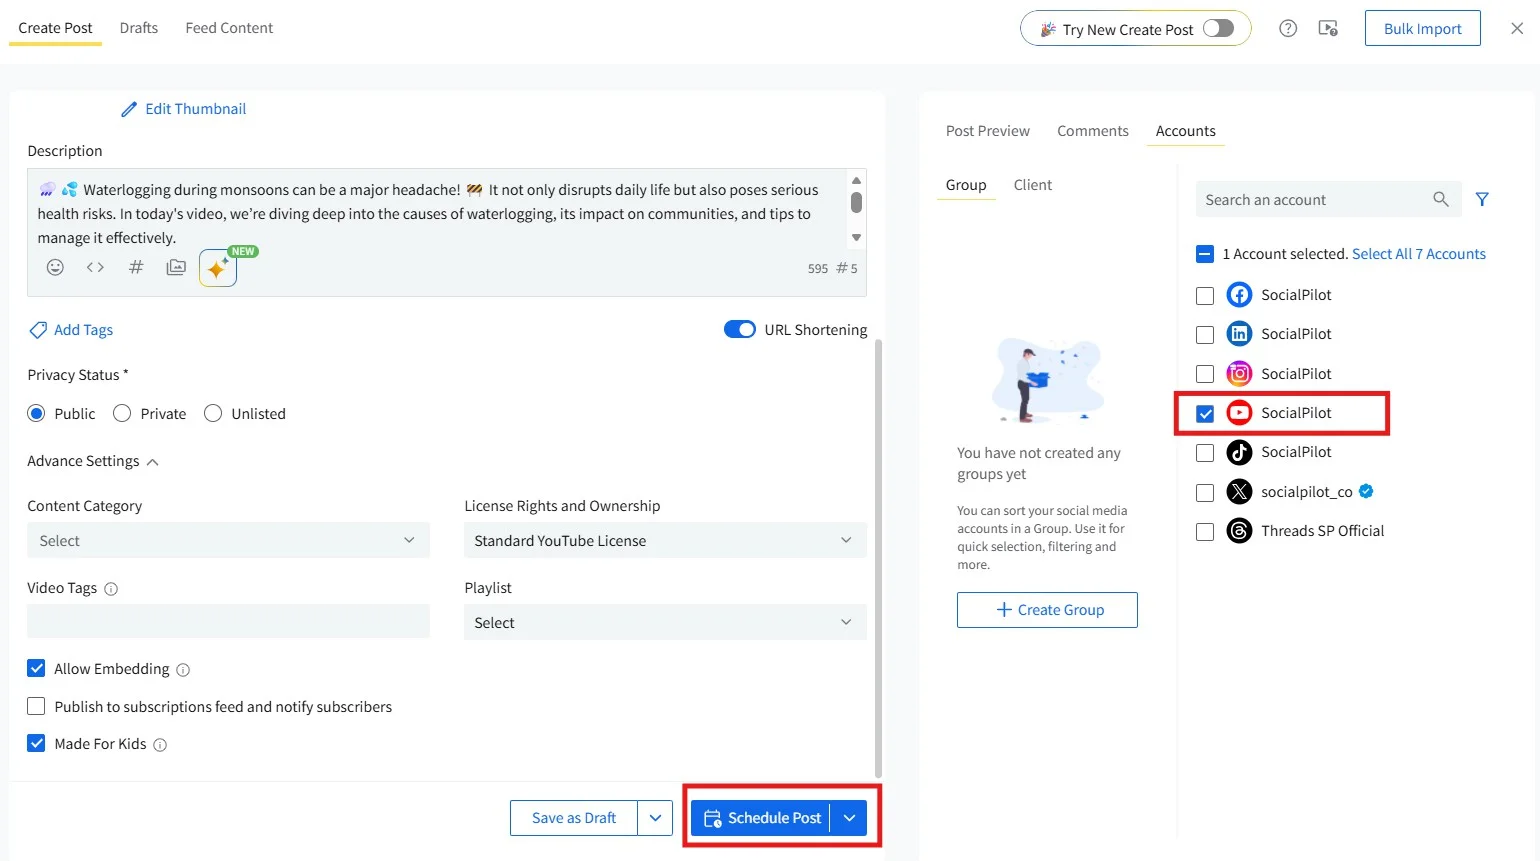Uncheck the Made For Kids checkbox

[x=36, y=743]
